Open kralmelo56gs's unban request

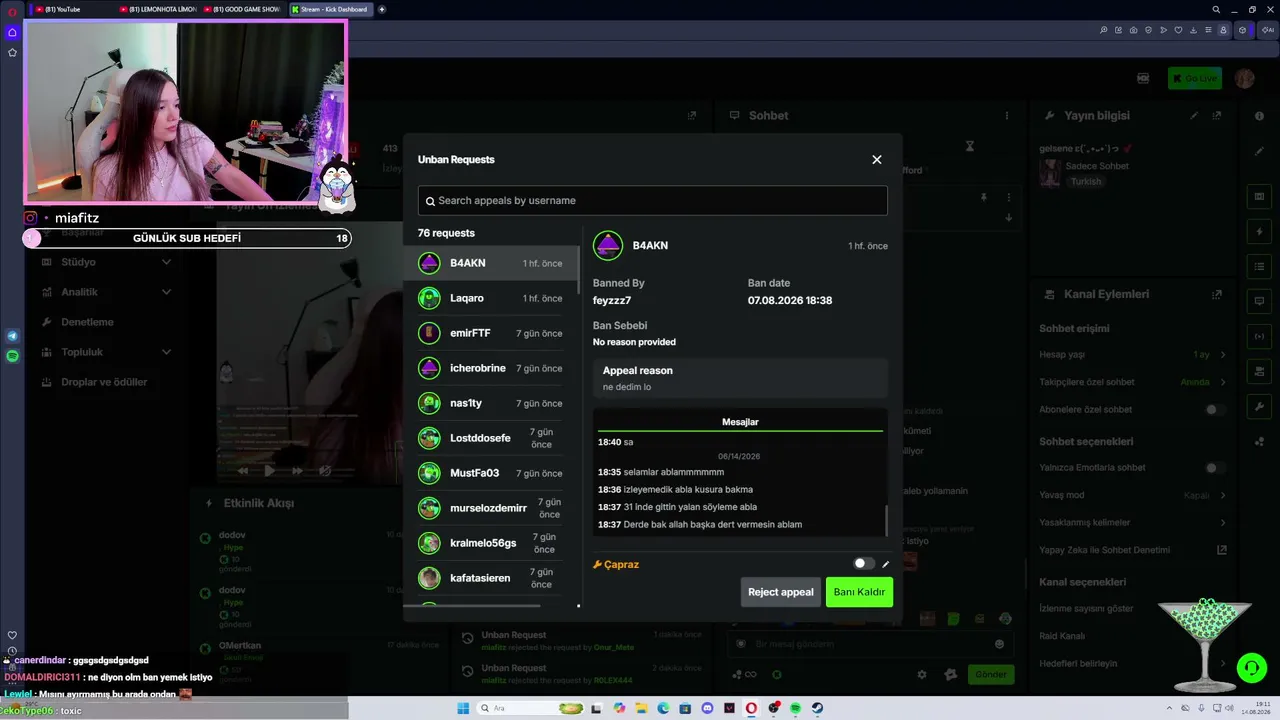491,543
